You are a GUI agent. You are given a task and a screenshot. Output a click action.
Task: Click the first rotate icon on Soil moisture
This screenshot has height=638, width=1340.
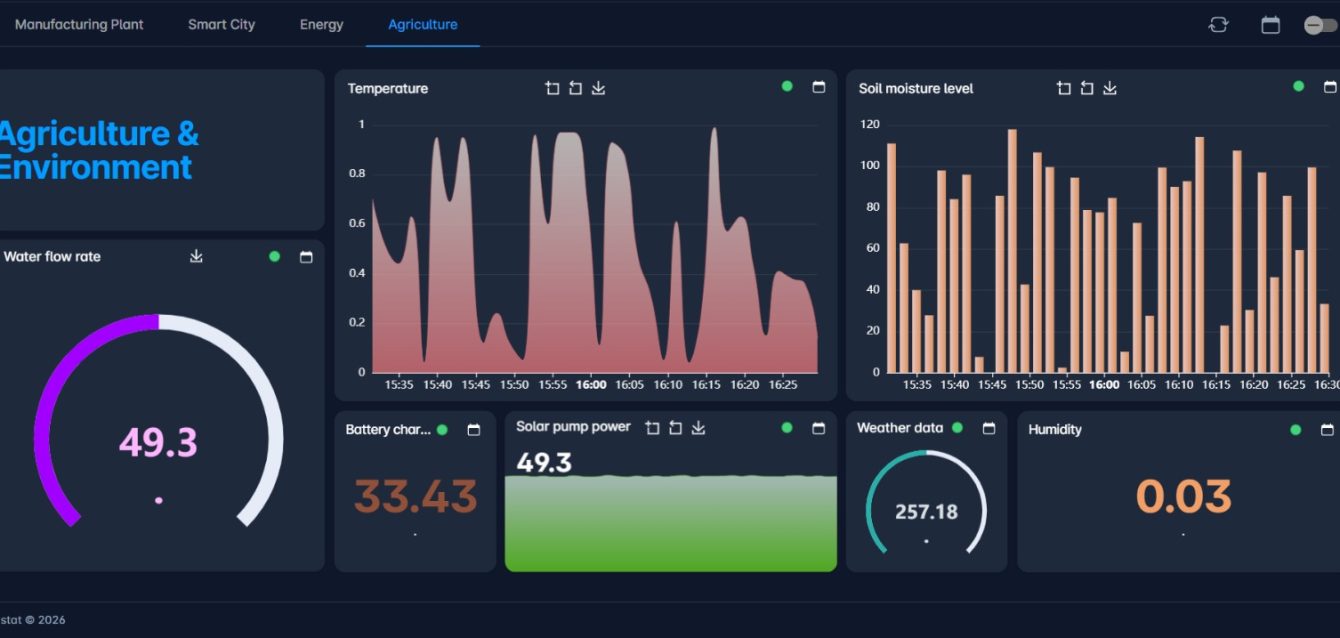click(1064, 88)
